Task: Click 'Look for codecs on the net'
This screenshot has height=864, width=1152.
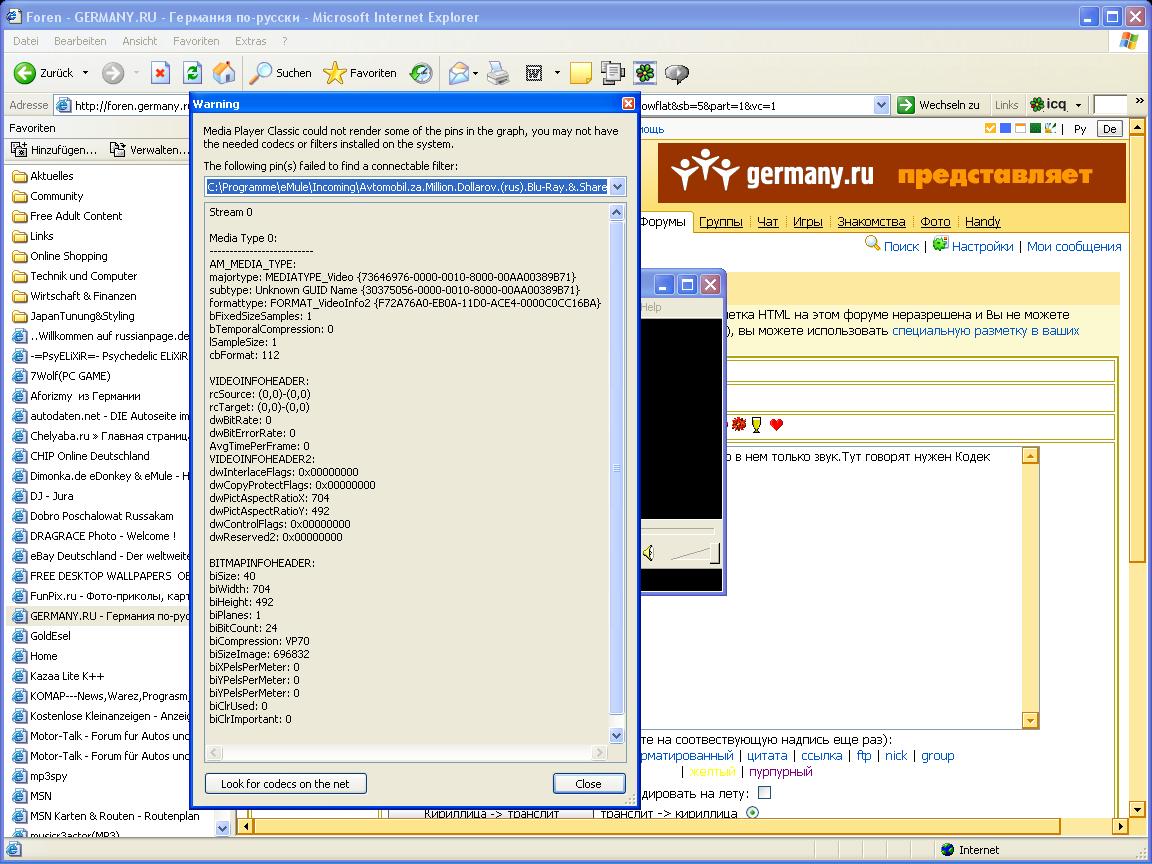Action: click(x=285, y=784)
